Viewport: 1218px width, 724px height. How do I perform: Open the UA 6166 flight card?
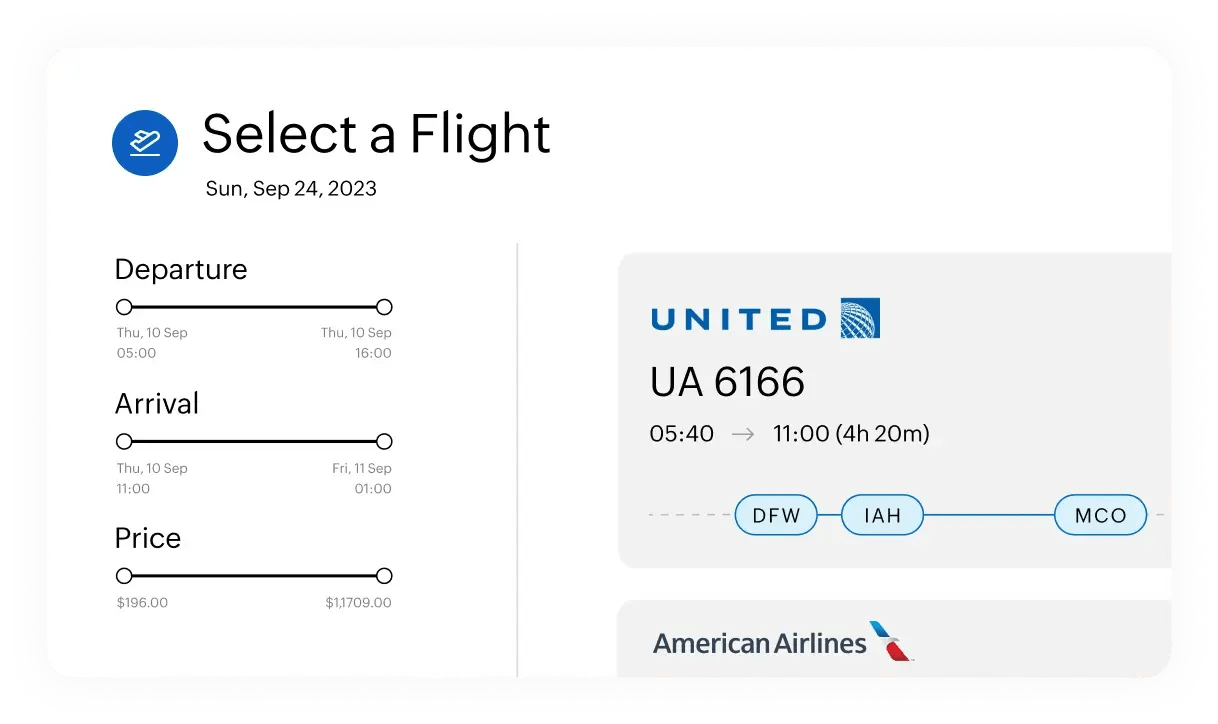(727, 382)
